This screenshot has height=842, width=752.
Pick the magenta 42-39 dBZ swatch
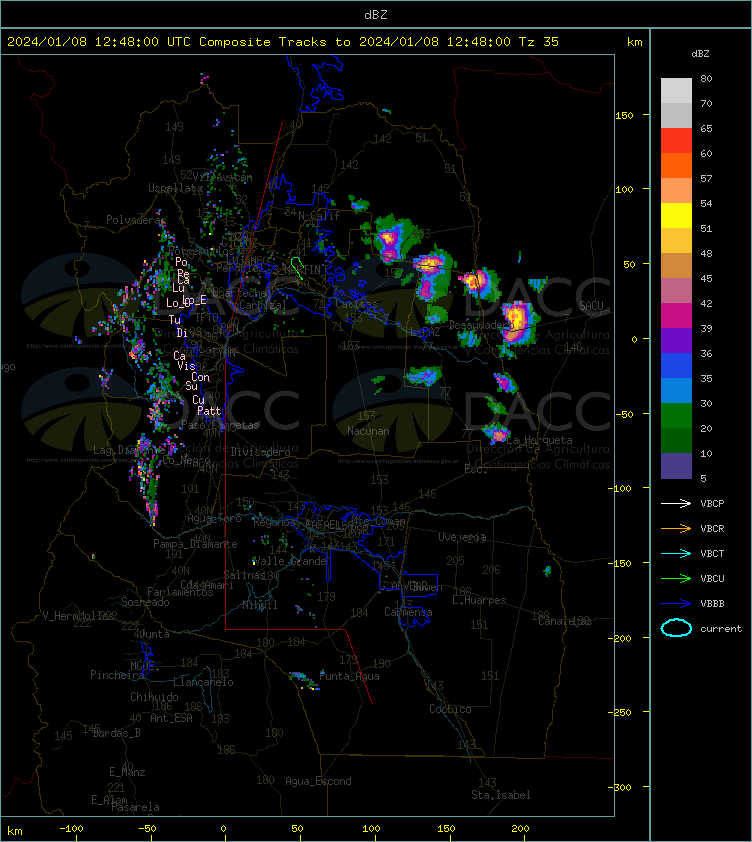(676, 316)
